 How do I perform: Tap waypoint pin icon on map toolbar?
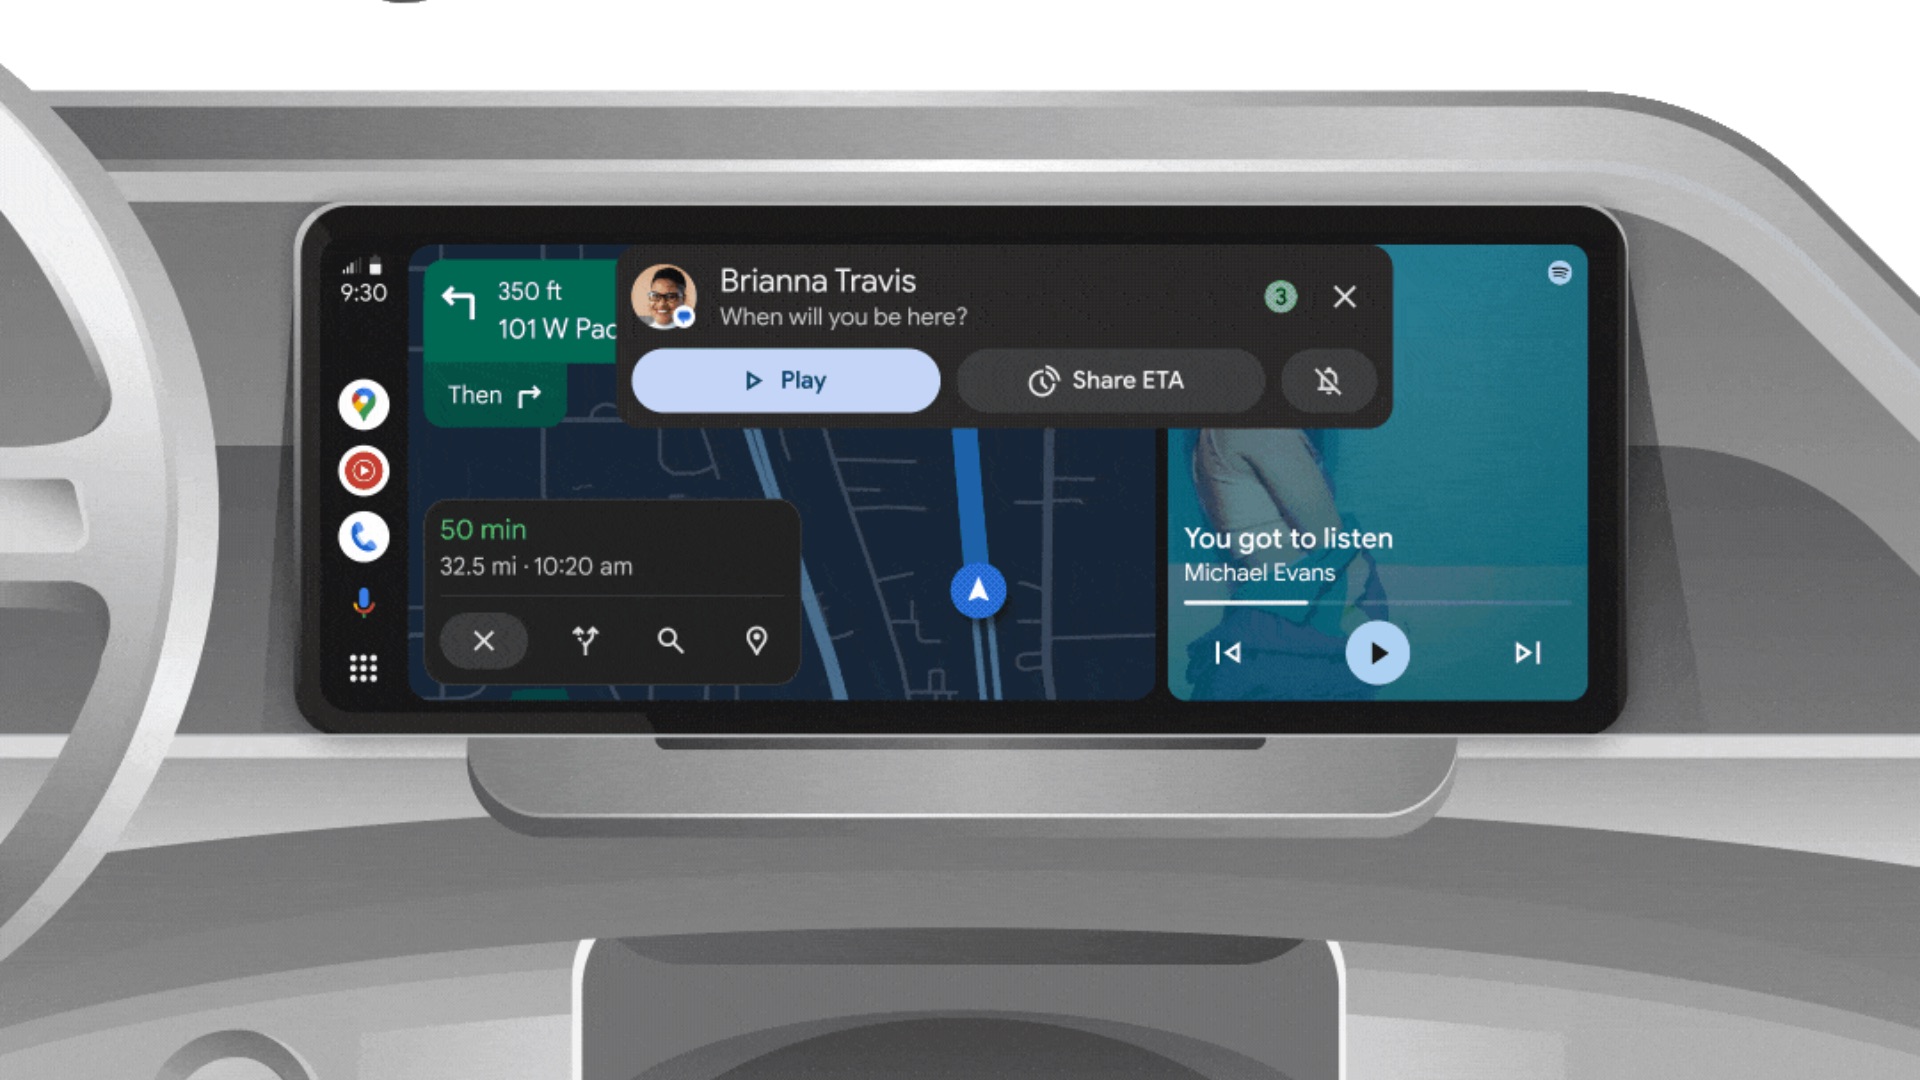[758, 642]
